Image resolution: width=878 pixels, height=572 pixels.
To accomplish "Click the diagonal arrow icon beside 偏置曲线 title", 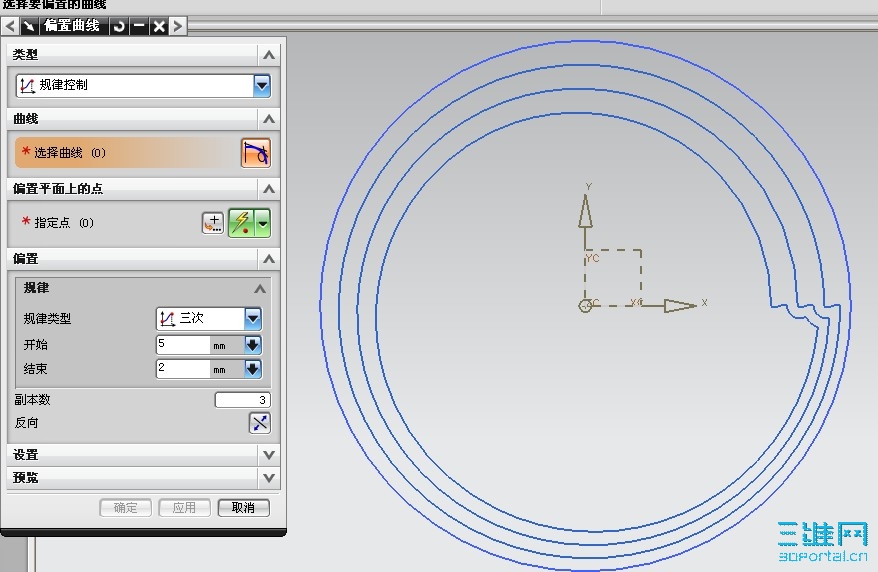I will click(29, 26).
